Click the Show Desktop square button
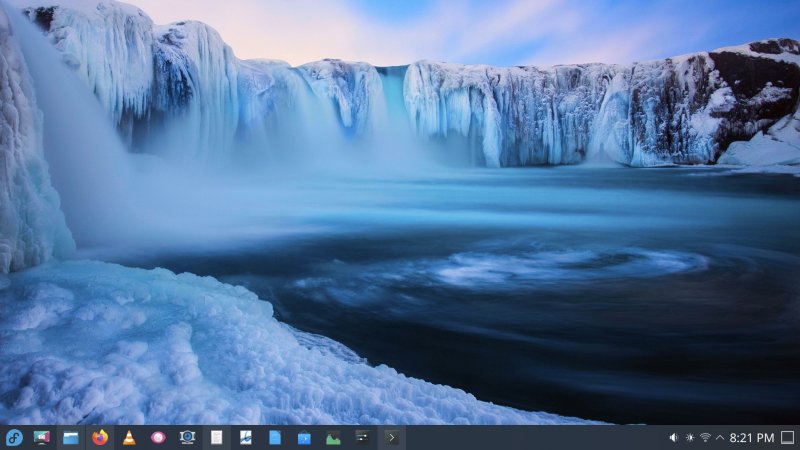The image size is (800, 450). pyautogui.click(x=788, y=437)
